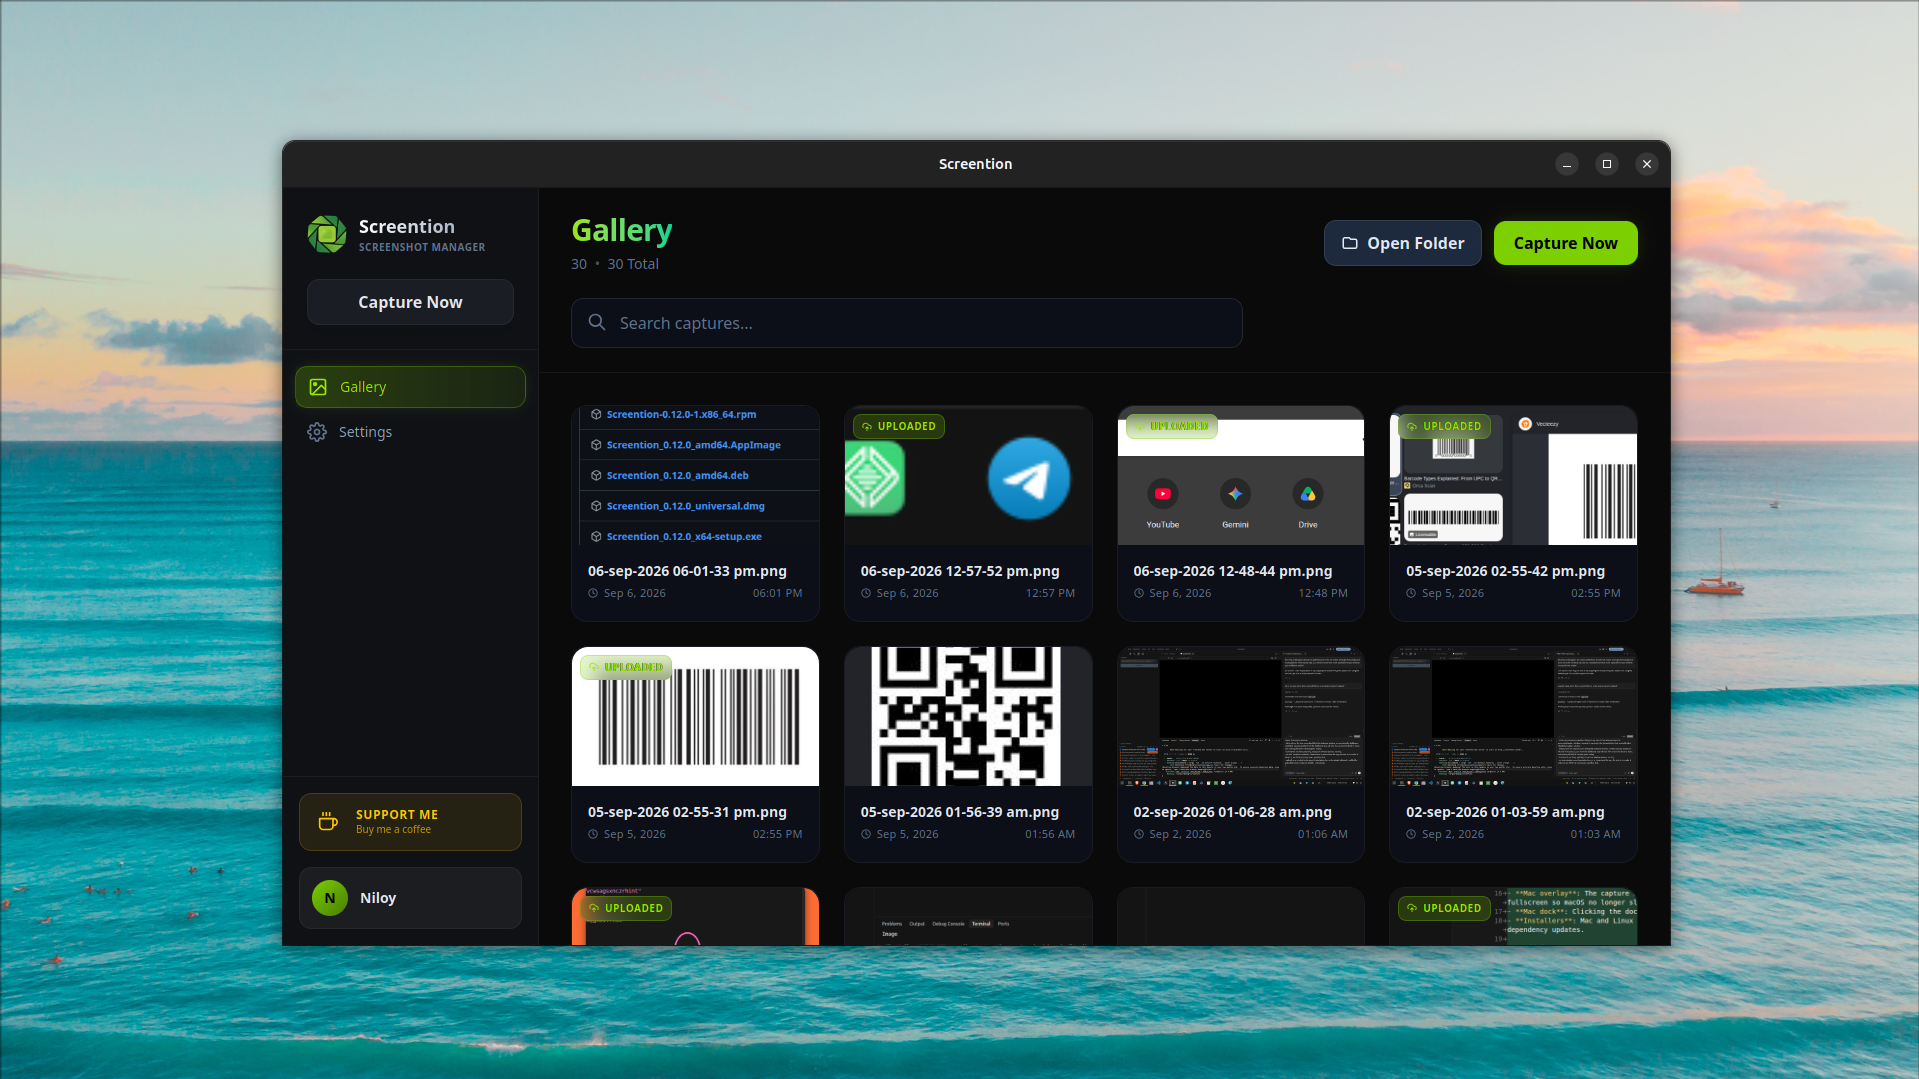Click clock icon beside Sep 6, 2026 06:01 PM
Screen dimensions: 1919x1079
593,593
